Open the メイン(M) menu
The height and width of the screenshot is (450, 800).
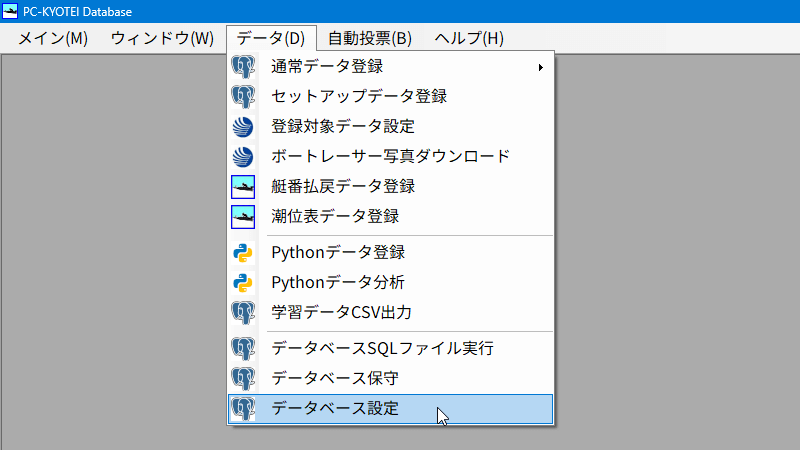click(53, 38)
